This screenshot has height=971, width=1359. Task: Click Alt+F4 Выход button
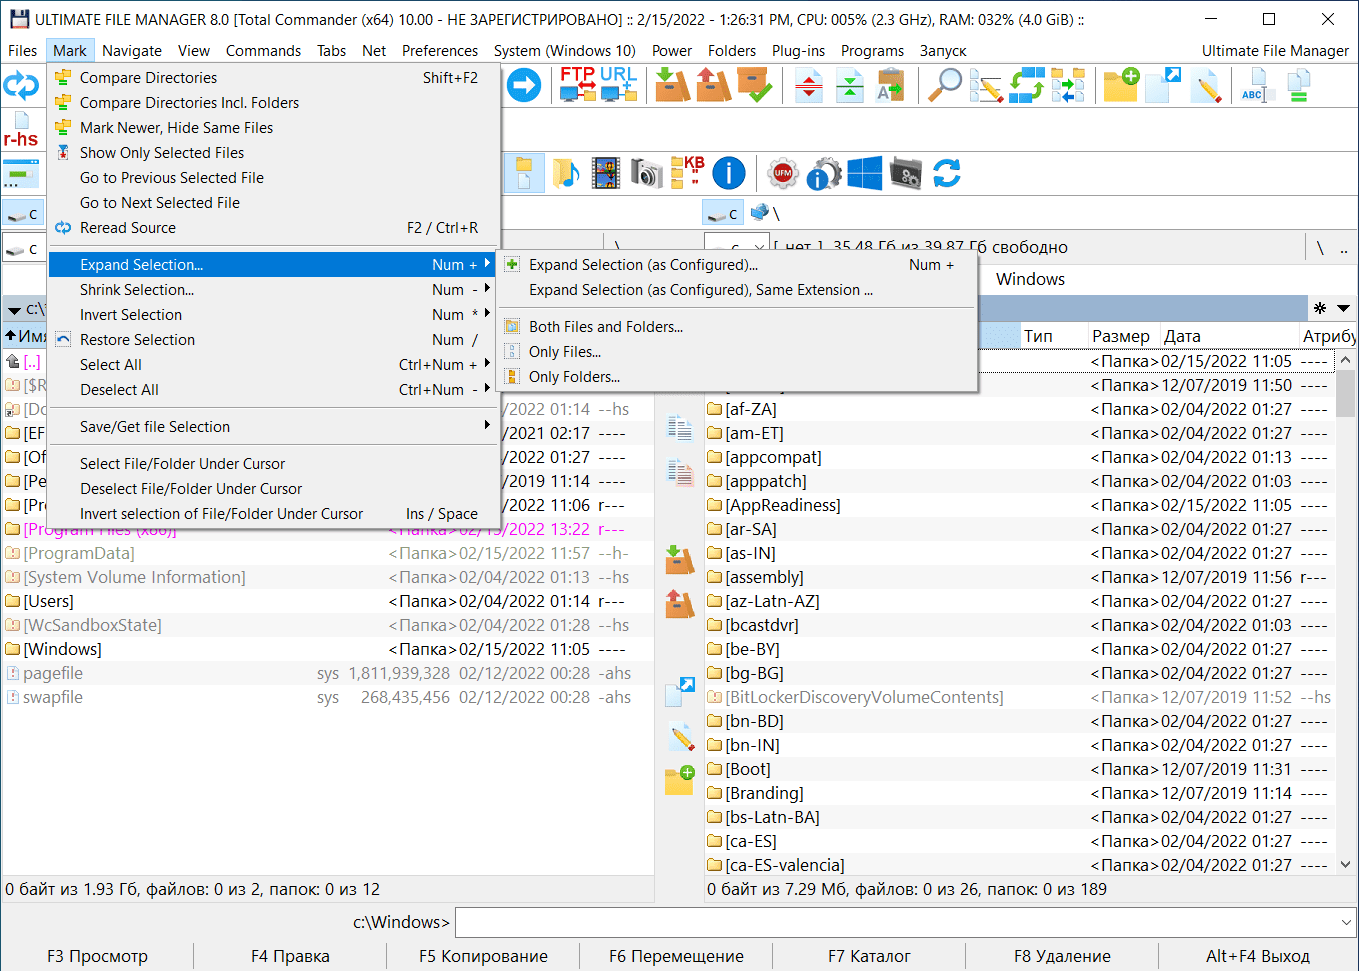click(x=1257, y=956)
